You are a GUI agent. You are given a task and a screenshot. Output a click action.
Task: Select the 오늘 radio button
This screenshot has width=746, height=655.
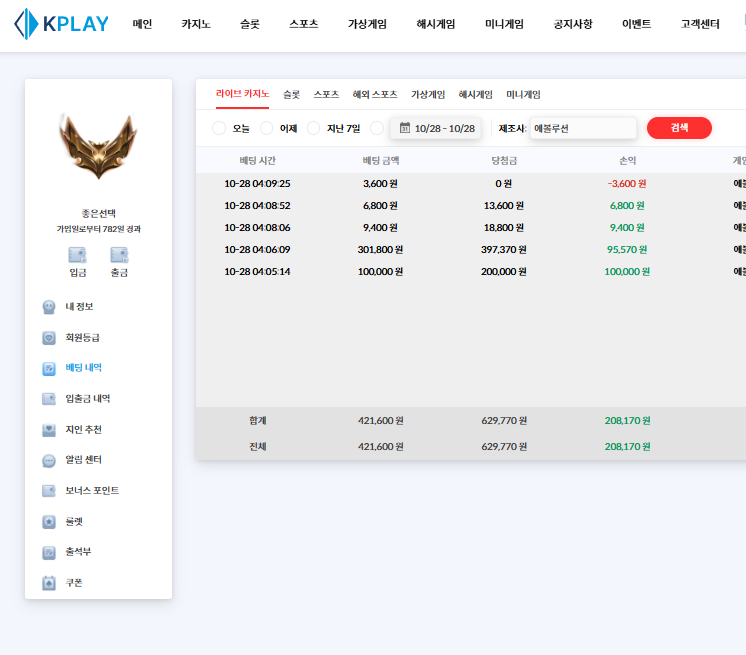219,128
